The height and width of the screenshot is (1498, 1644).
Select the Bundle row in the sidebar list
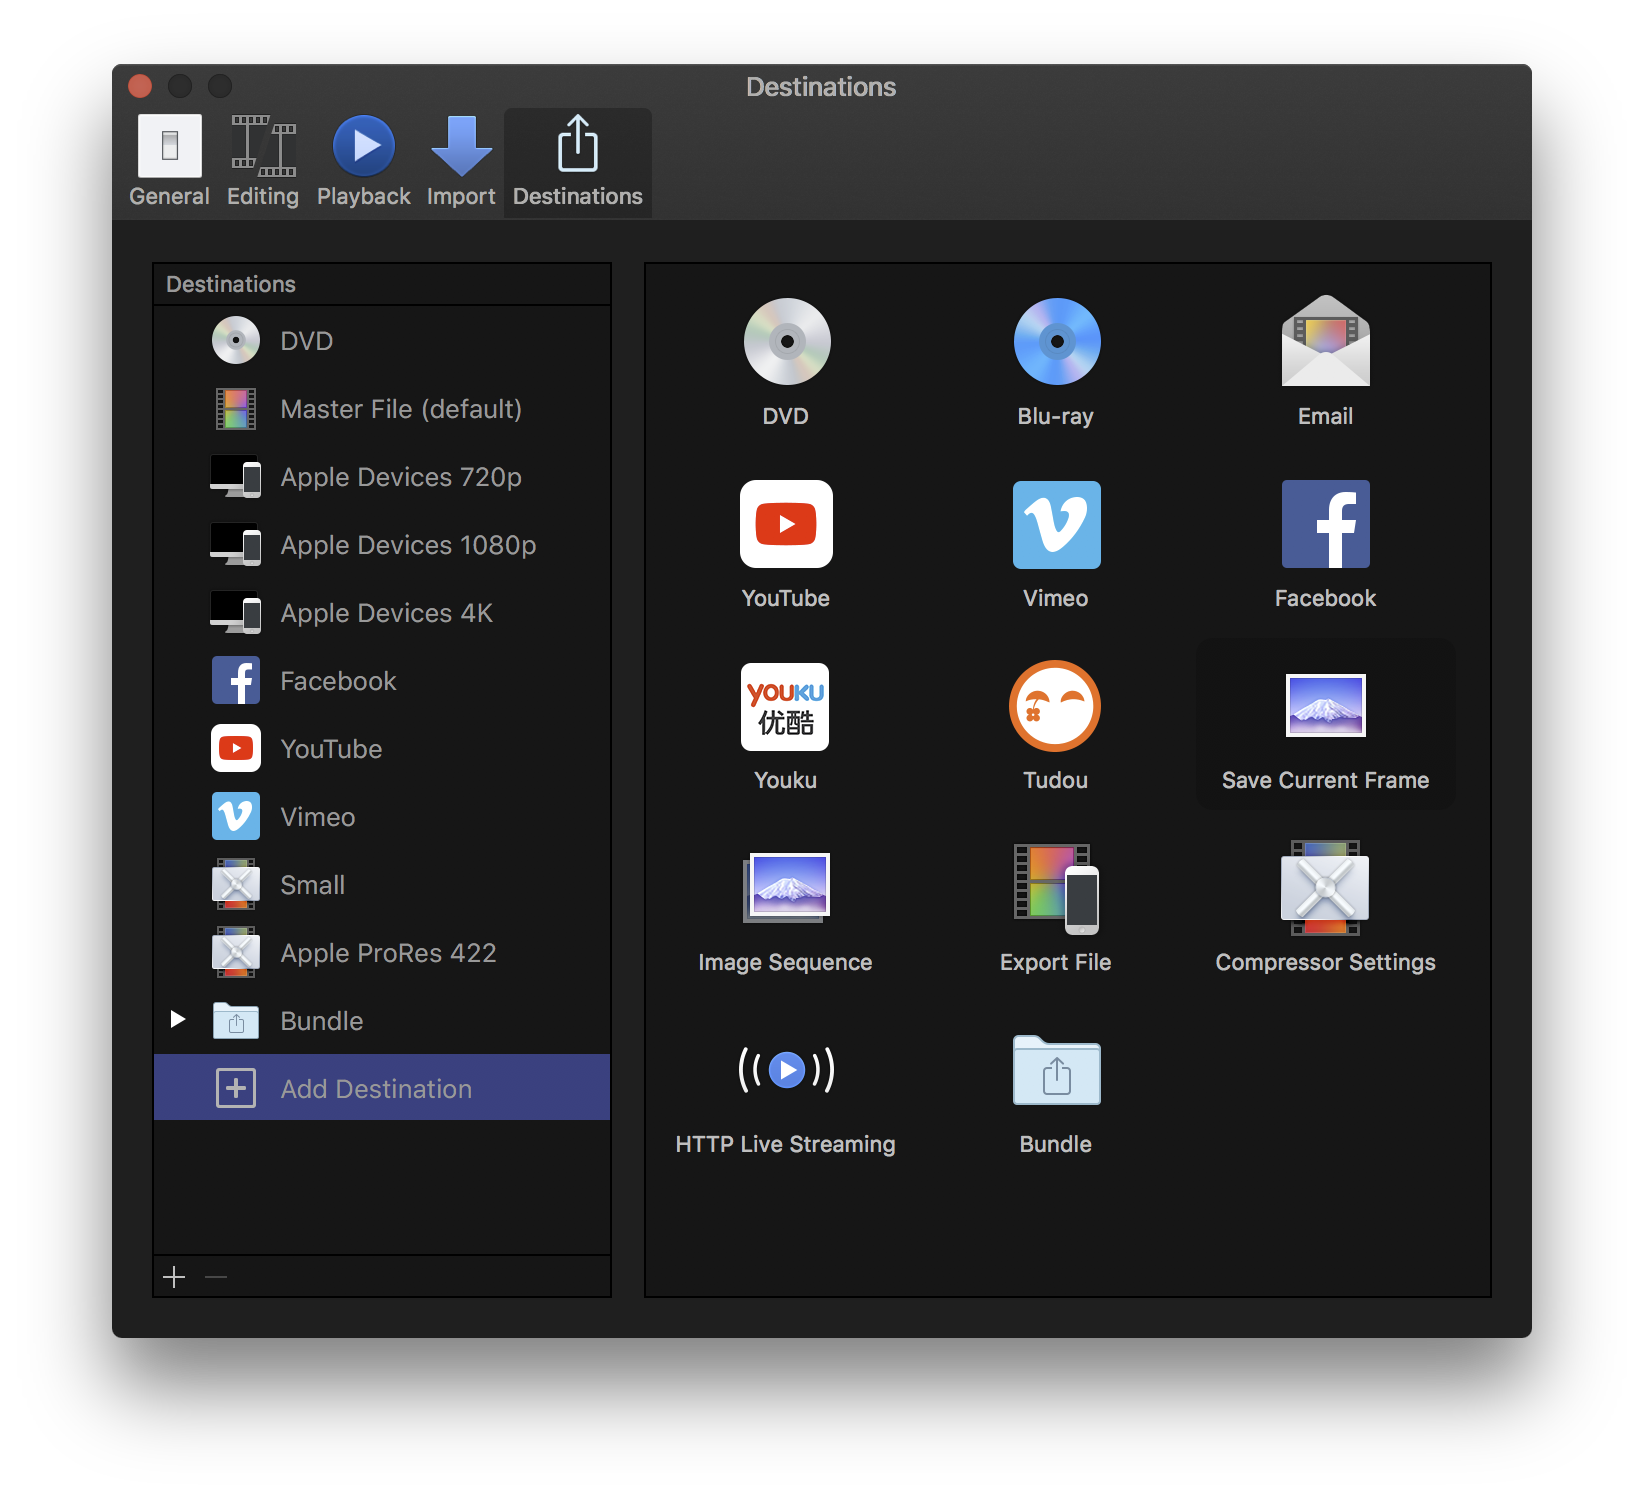382,1021
